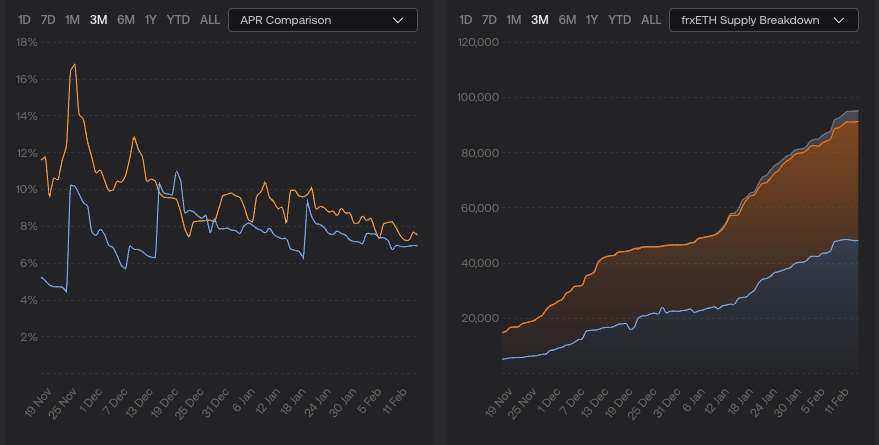The width and height of the screenshot is (879, 445).
Task: Select 7D range on APR Comparison chart
Action: click(49, 20)
